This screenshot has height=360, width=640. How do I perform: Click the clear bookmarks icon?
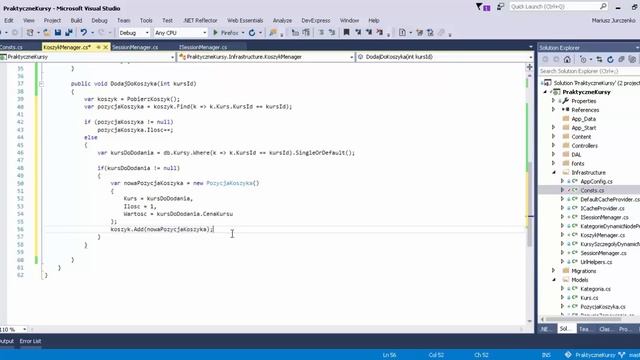(380, 32)
